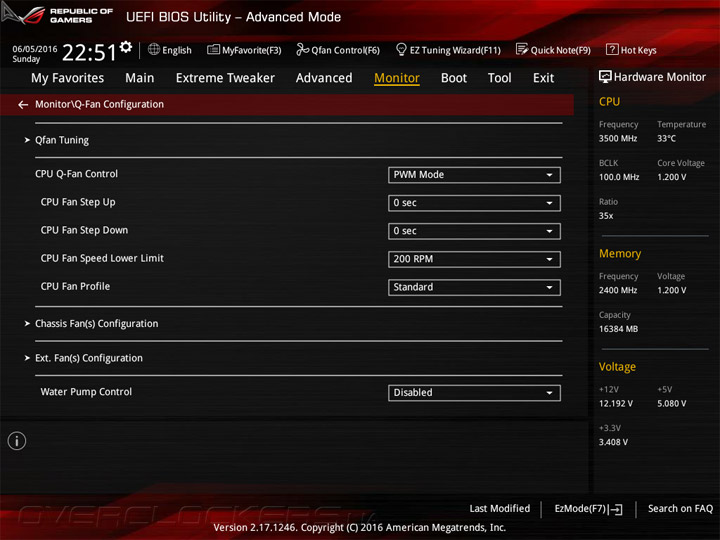Open Water Pump Control dropdown
Image resolution: width=720 pixels, height=540 pixels.
point(474,393)
